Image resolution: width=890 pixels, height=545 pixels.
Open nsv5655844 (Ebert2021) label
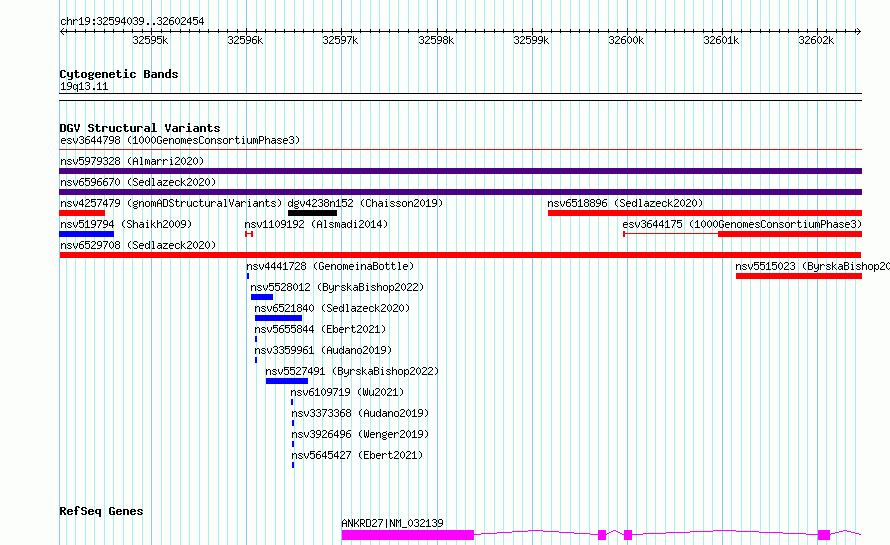click(x=320, y=329)
